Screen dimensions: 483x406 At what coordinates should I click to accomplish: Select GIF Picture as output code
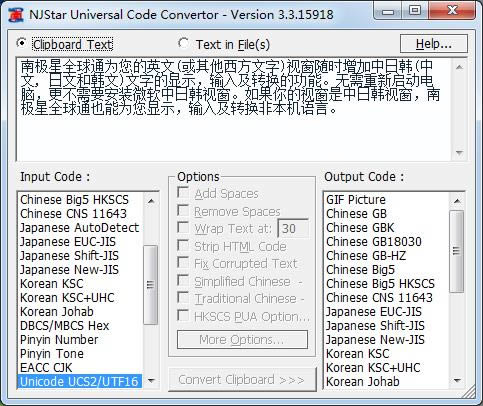(x=356, y=200)
